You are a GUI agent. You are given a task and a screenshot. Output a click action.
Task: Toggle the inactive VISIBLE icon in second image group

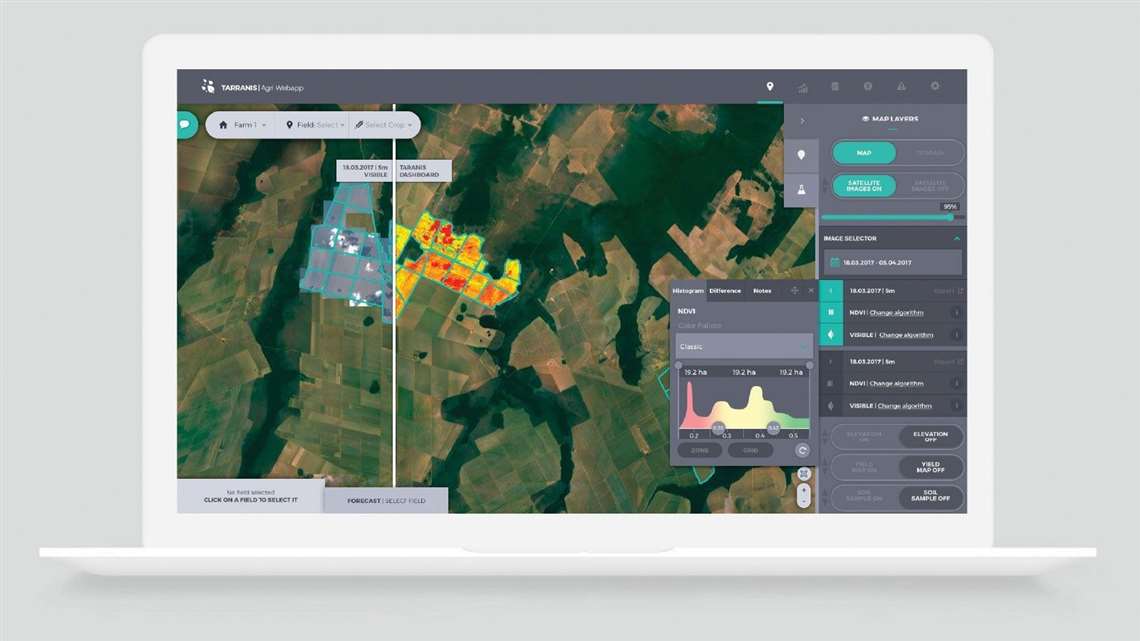(x=830, y=406)
